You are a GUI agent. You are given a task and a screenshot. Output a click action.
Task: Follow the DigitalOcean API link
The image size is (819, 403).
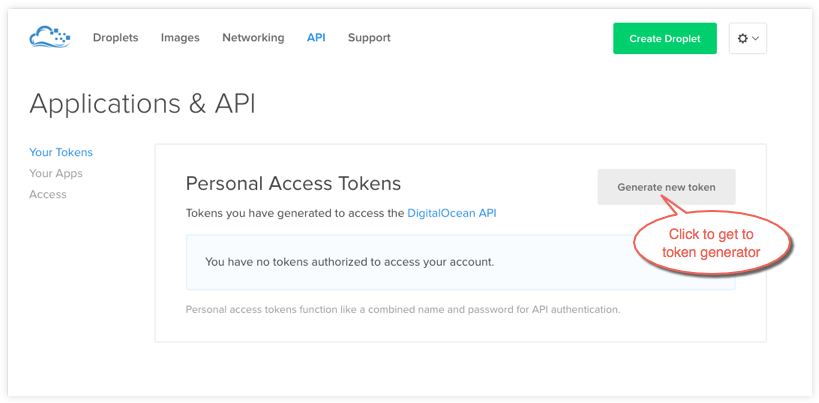tap(451, 213)
